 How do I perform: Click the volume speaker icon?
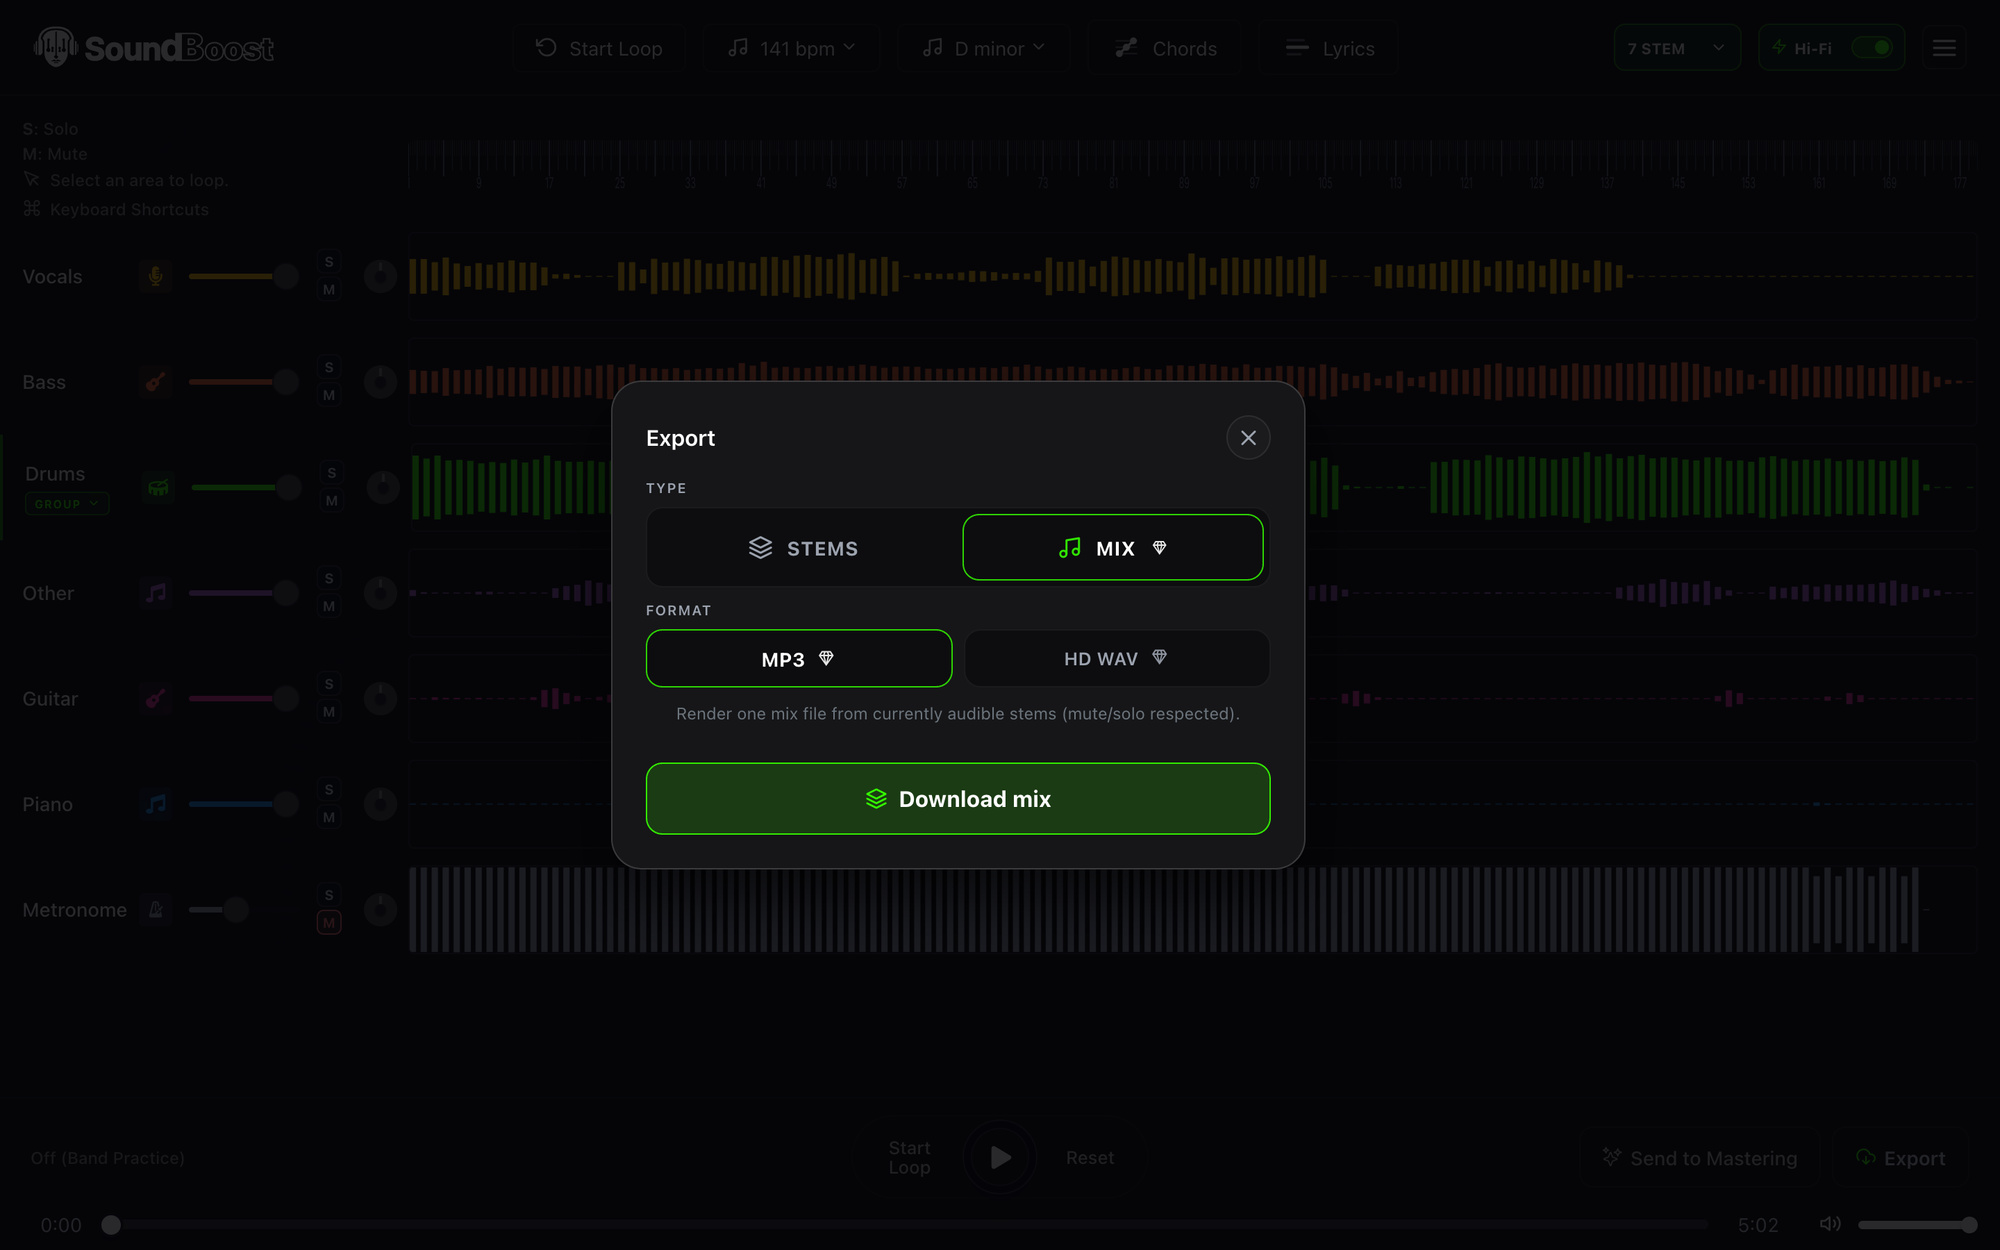coord(1830,1224)
